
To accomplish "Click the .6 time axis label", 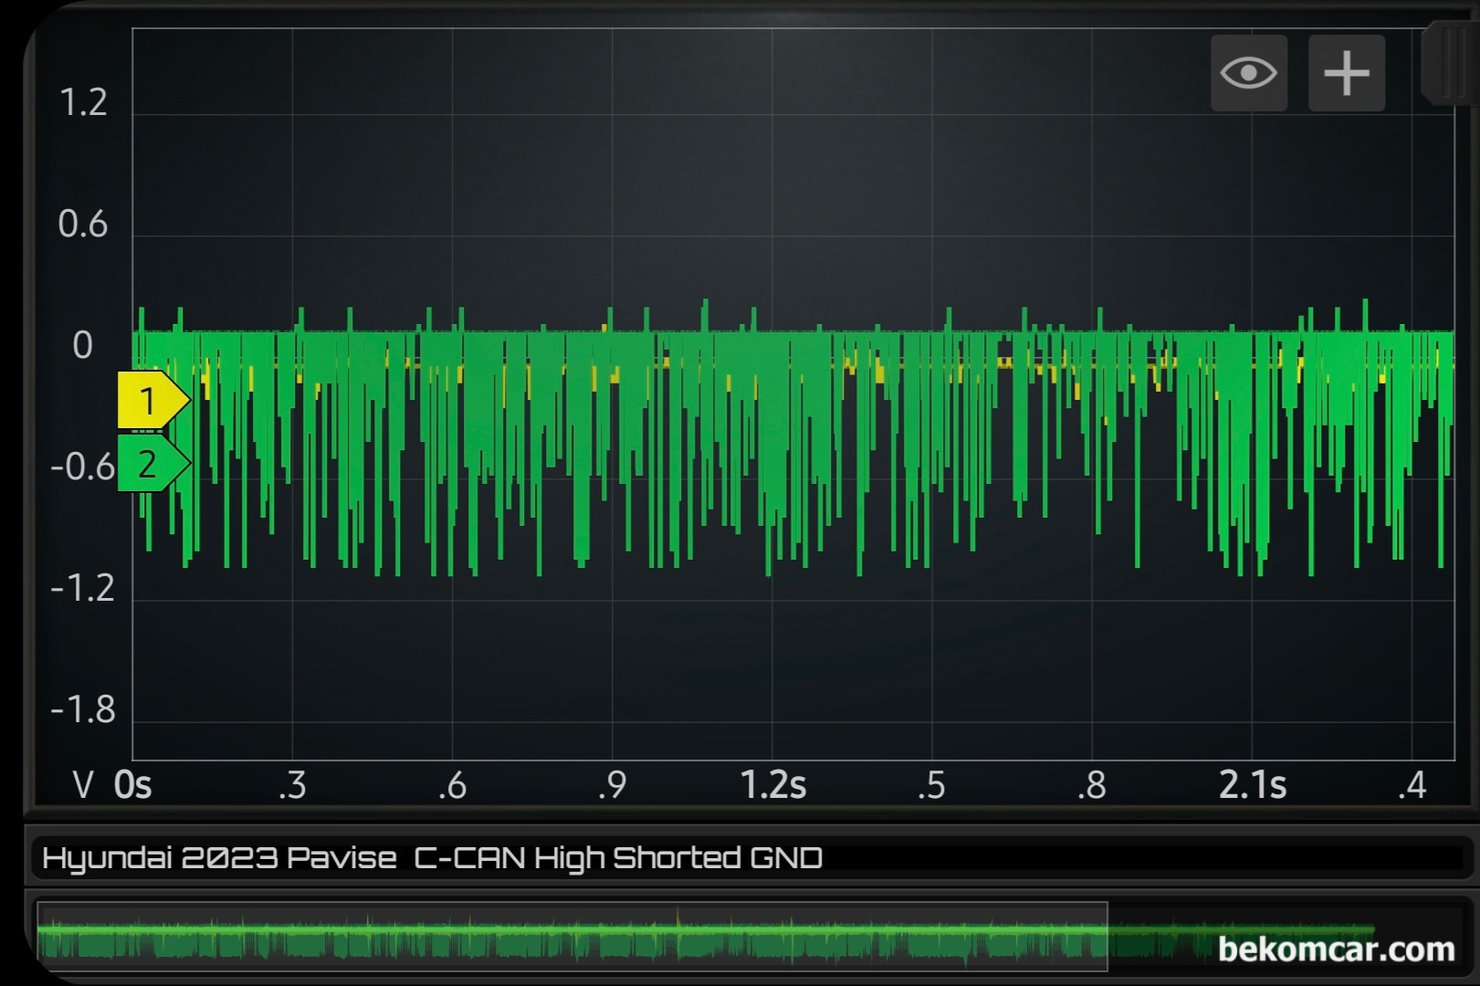I will (452, 786).
